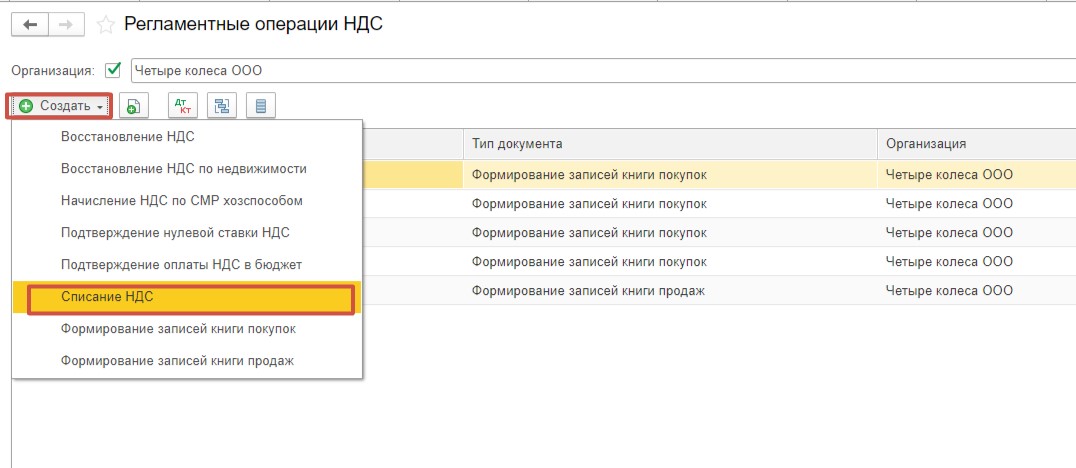Viewport: 1076px width, 468px height.
Task: Open related documents structure icon
Action: point(222,106)
